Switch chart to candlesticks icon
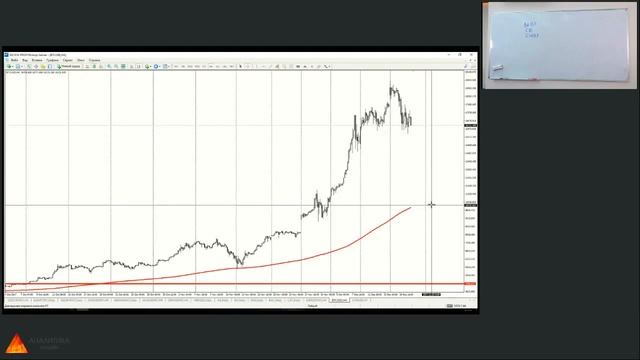Image resolution: width=640 pixels, height=360 pixels. coord(94,66)
